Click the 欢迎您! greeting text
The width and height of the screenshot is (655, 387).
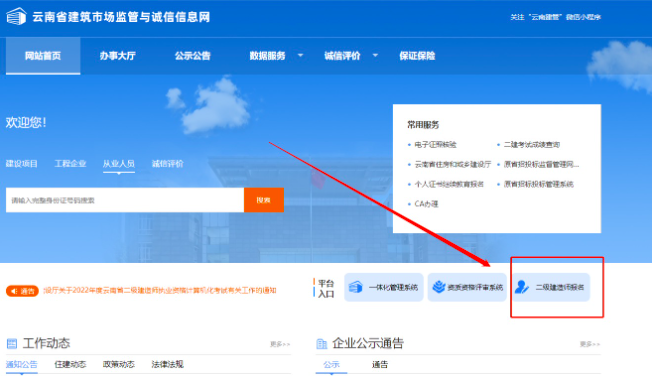tap(26, 122)
